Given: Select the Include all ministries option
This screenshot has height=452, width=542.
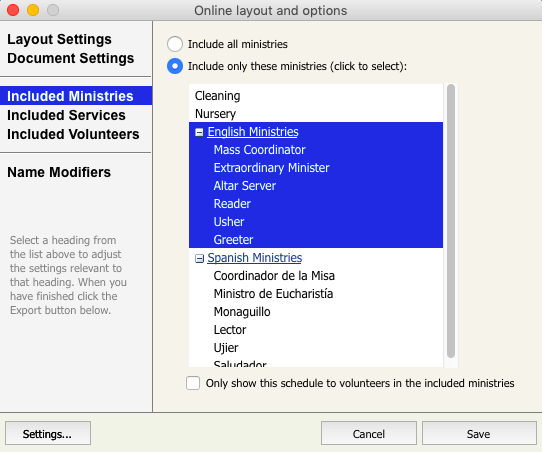Looking at the screenshot, I should 175,44.
